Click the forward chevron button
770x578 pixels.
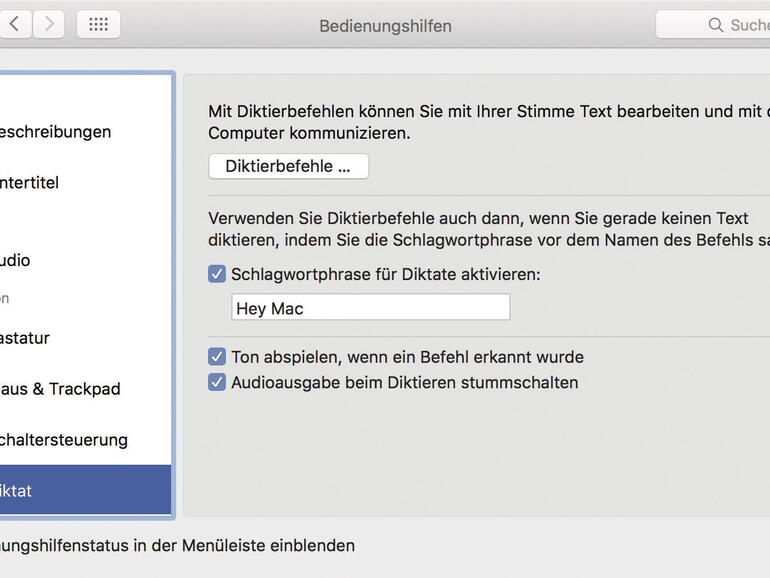pyautogui.click(x=49, y=24)
